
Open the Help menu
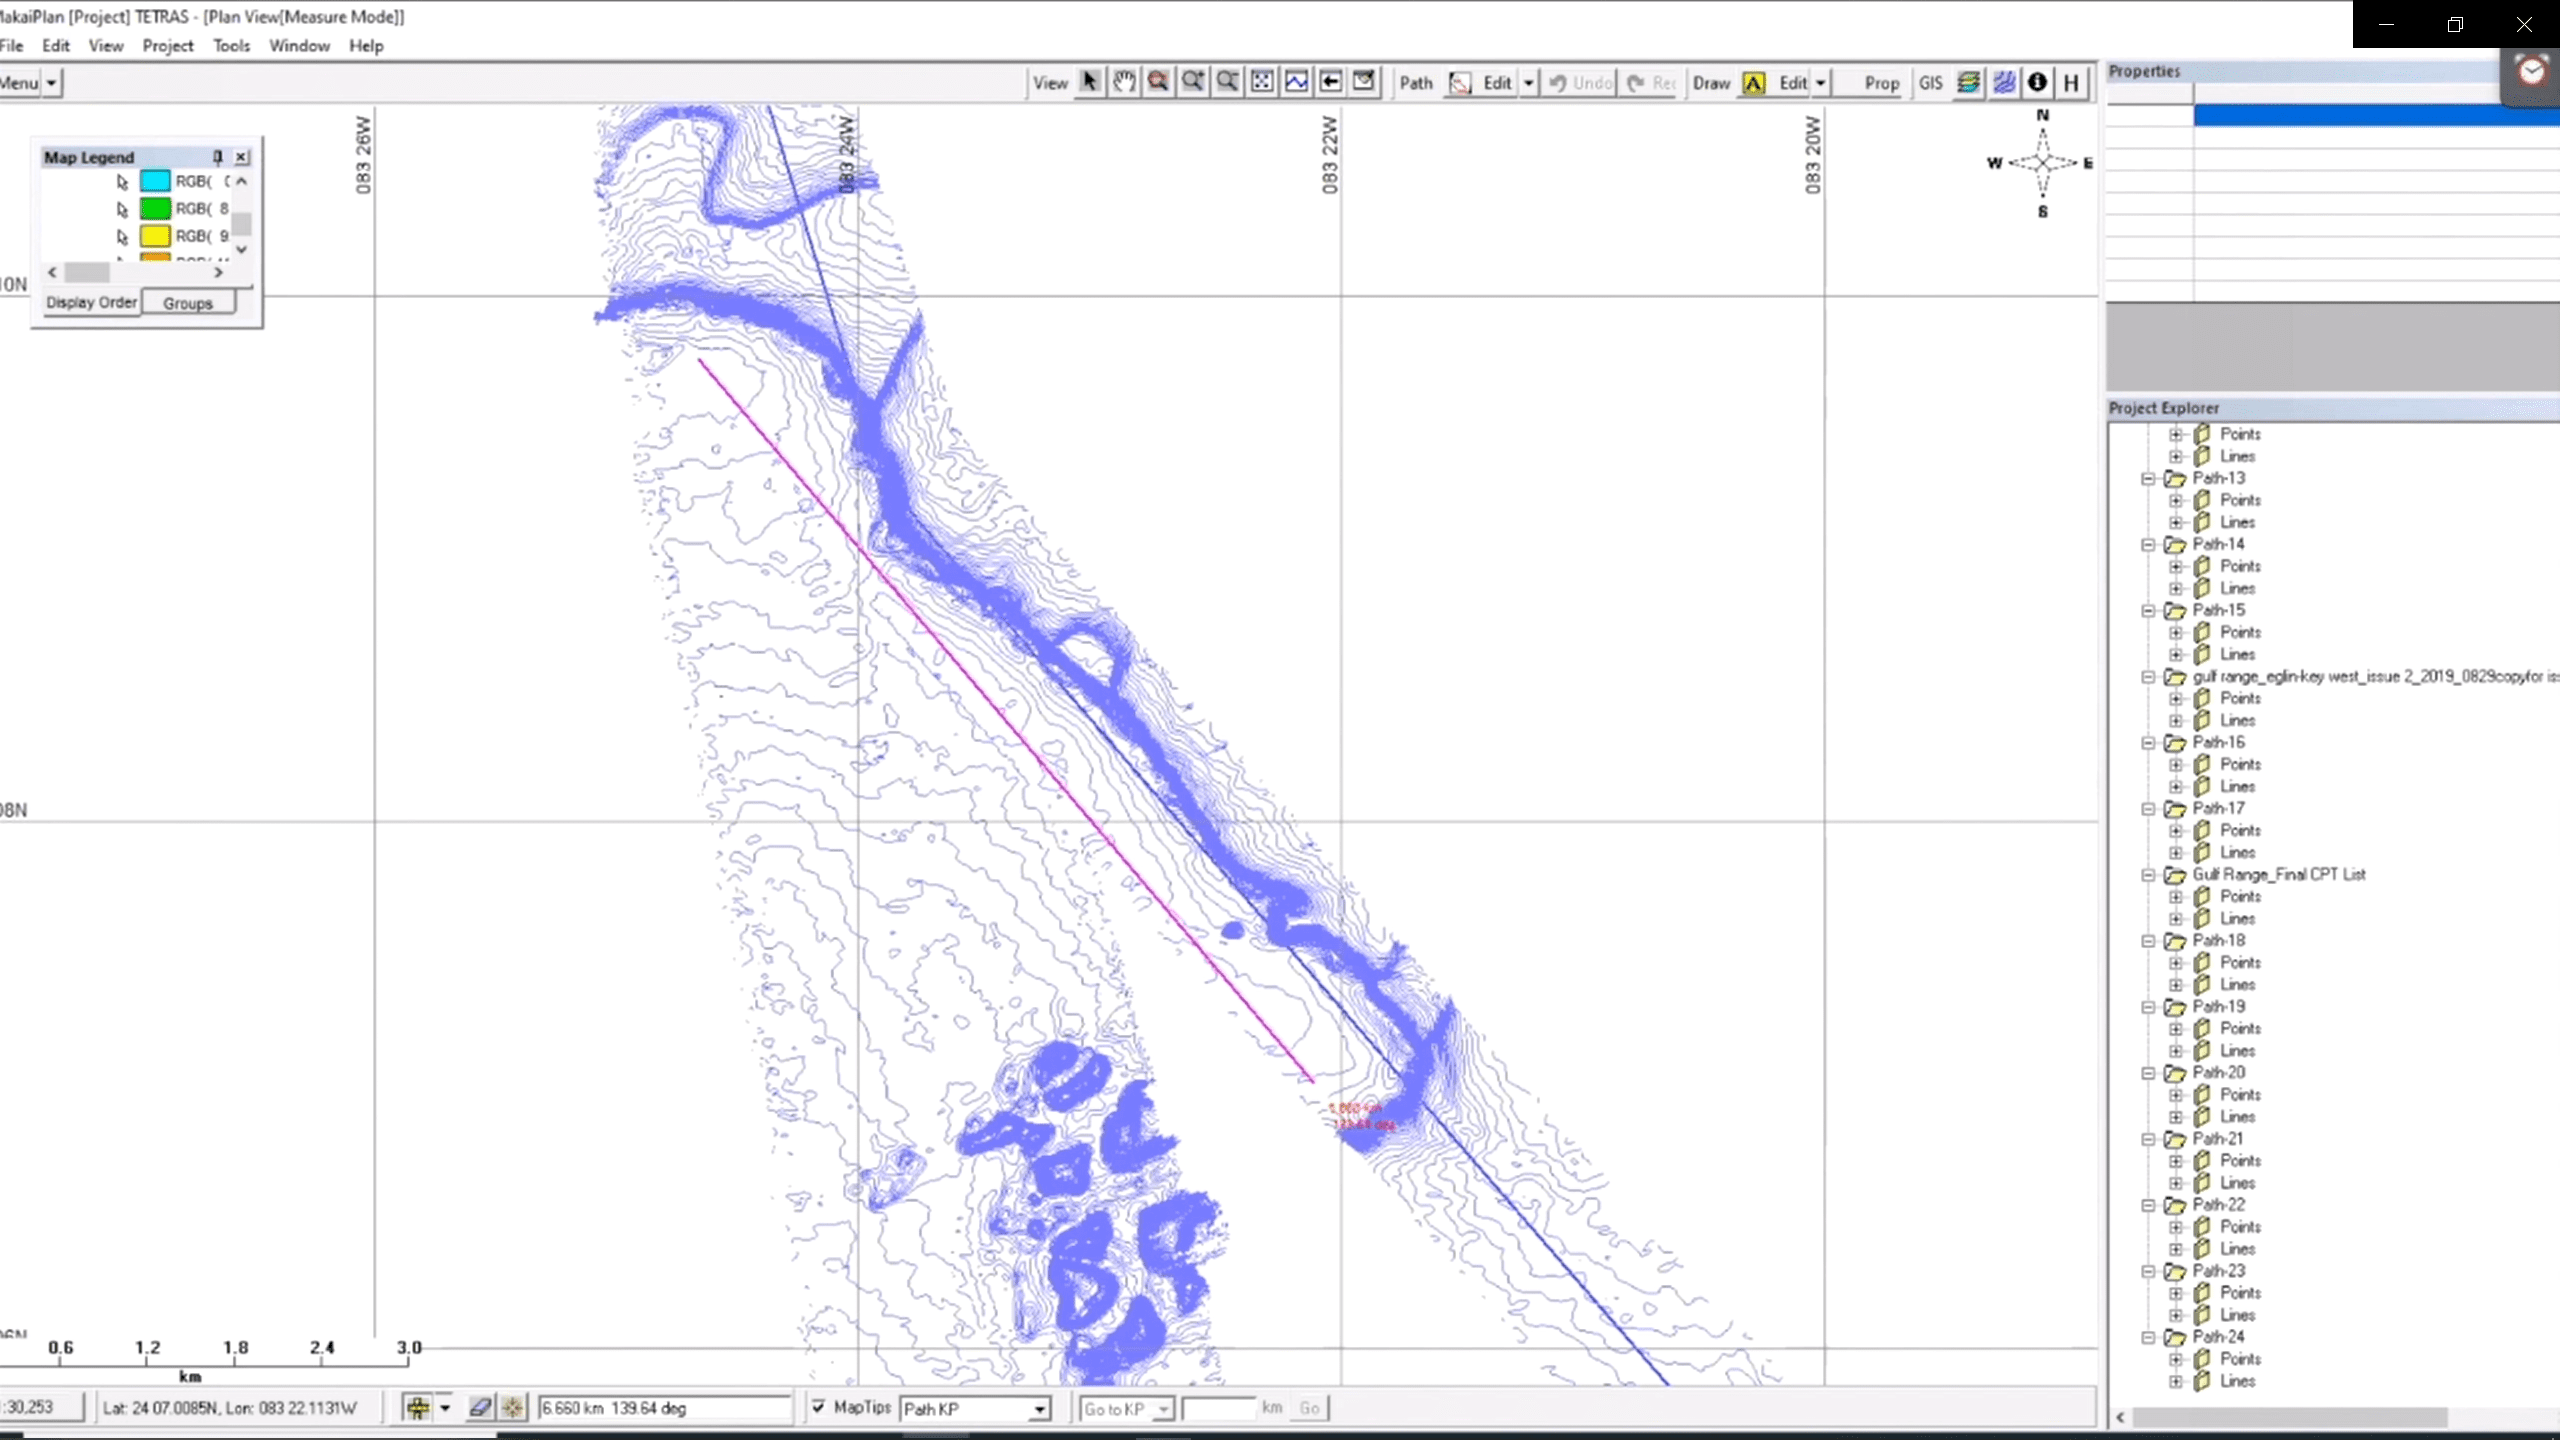tap(366, 46)
